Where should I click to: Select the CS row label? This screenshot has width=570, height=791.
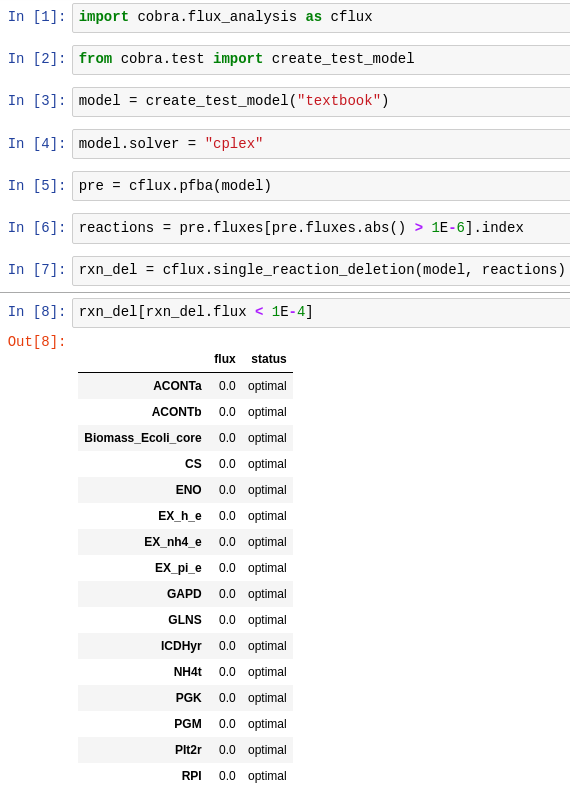(193, 464)
